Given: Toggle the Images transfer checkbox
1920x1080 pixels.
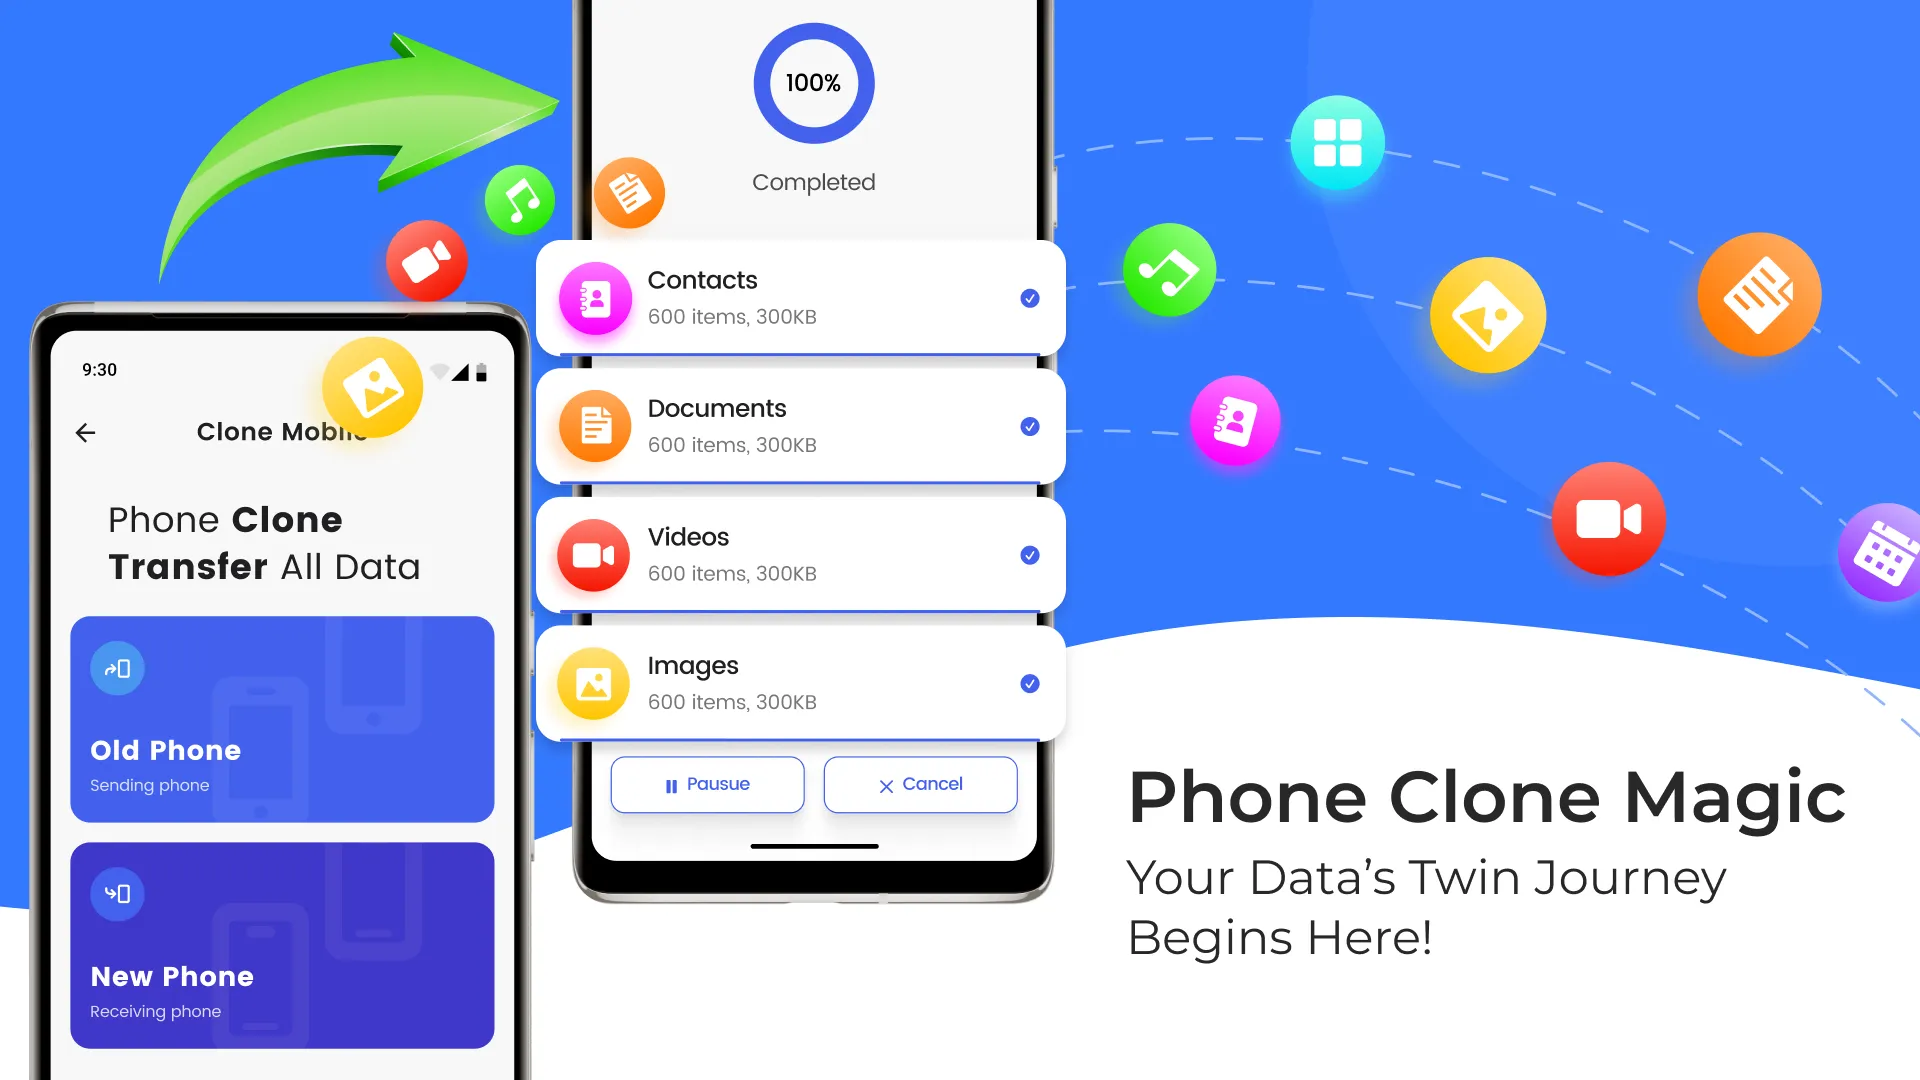Looking at the screenshot, I should [1029, 683].
